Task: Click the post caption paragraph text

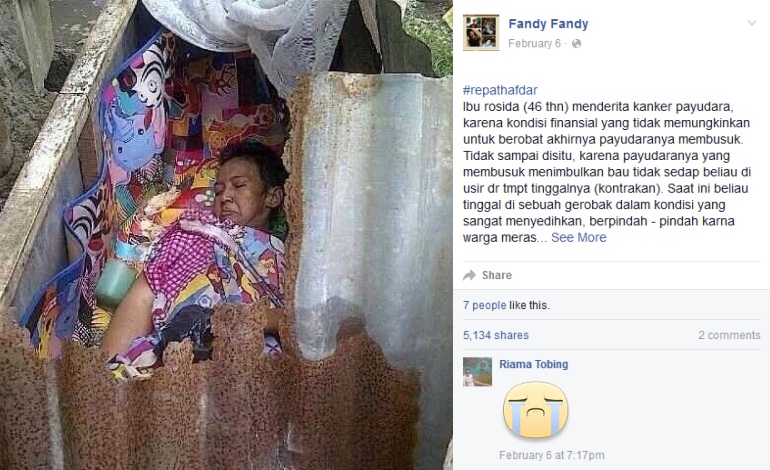Action: pyautogui.click(x=607, y=172)
